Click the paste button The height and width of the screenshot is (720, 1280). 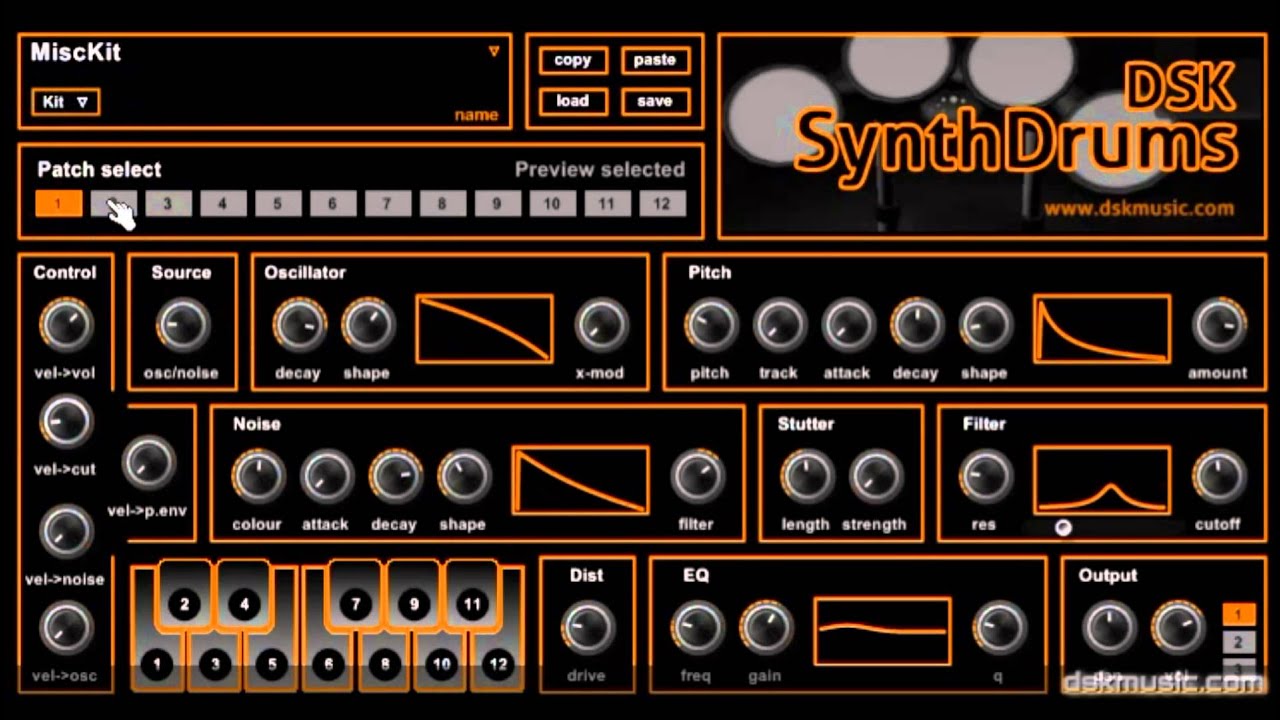[x=655, y=60]
